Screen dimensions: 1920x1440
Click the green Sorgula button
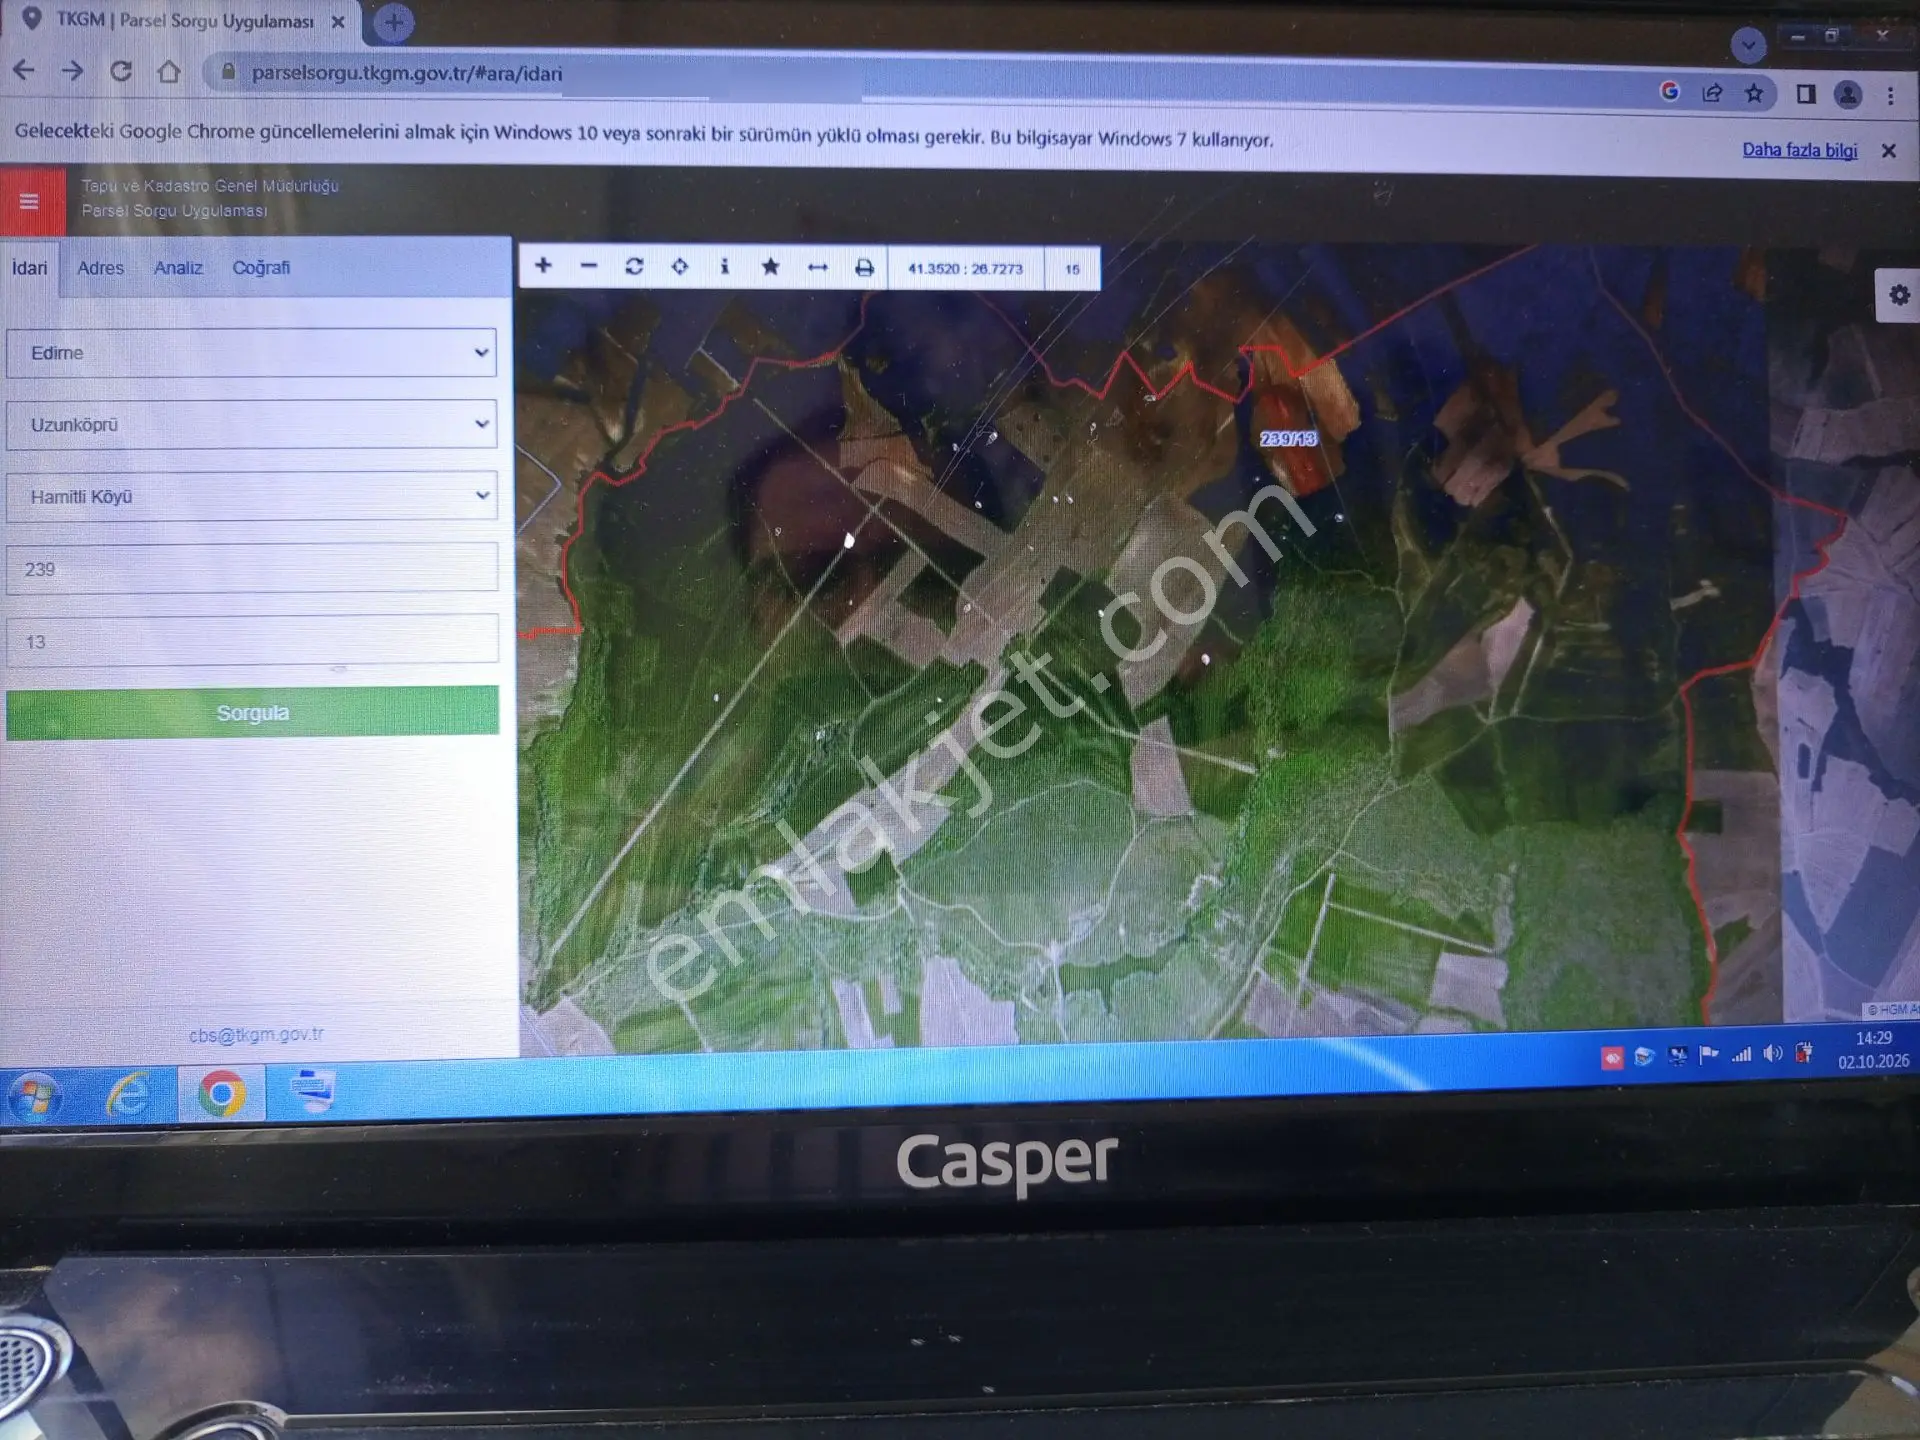tap(252, 712)
